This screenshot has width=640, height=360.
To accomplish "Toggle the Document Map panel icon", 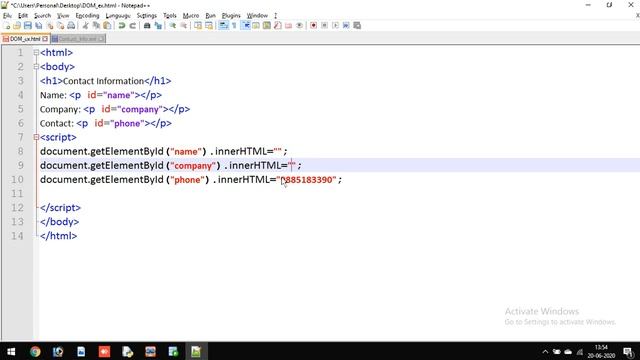I will tap(267, 26).
